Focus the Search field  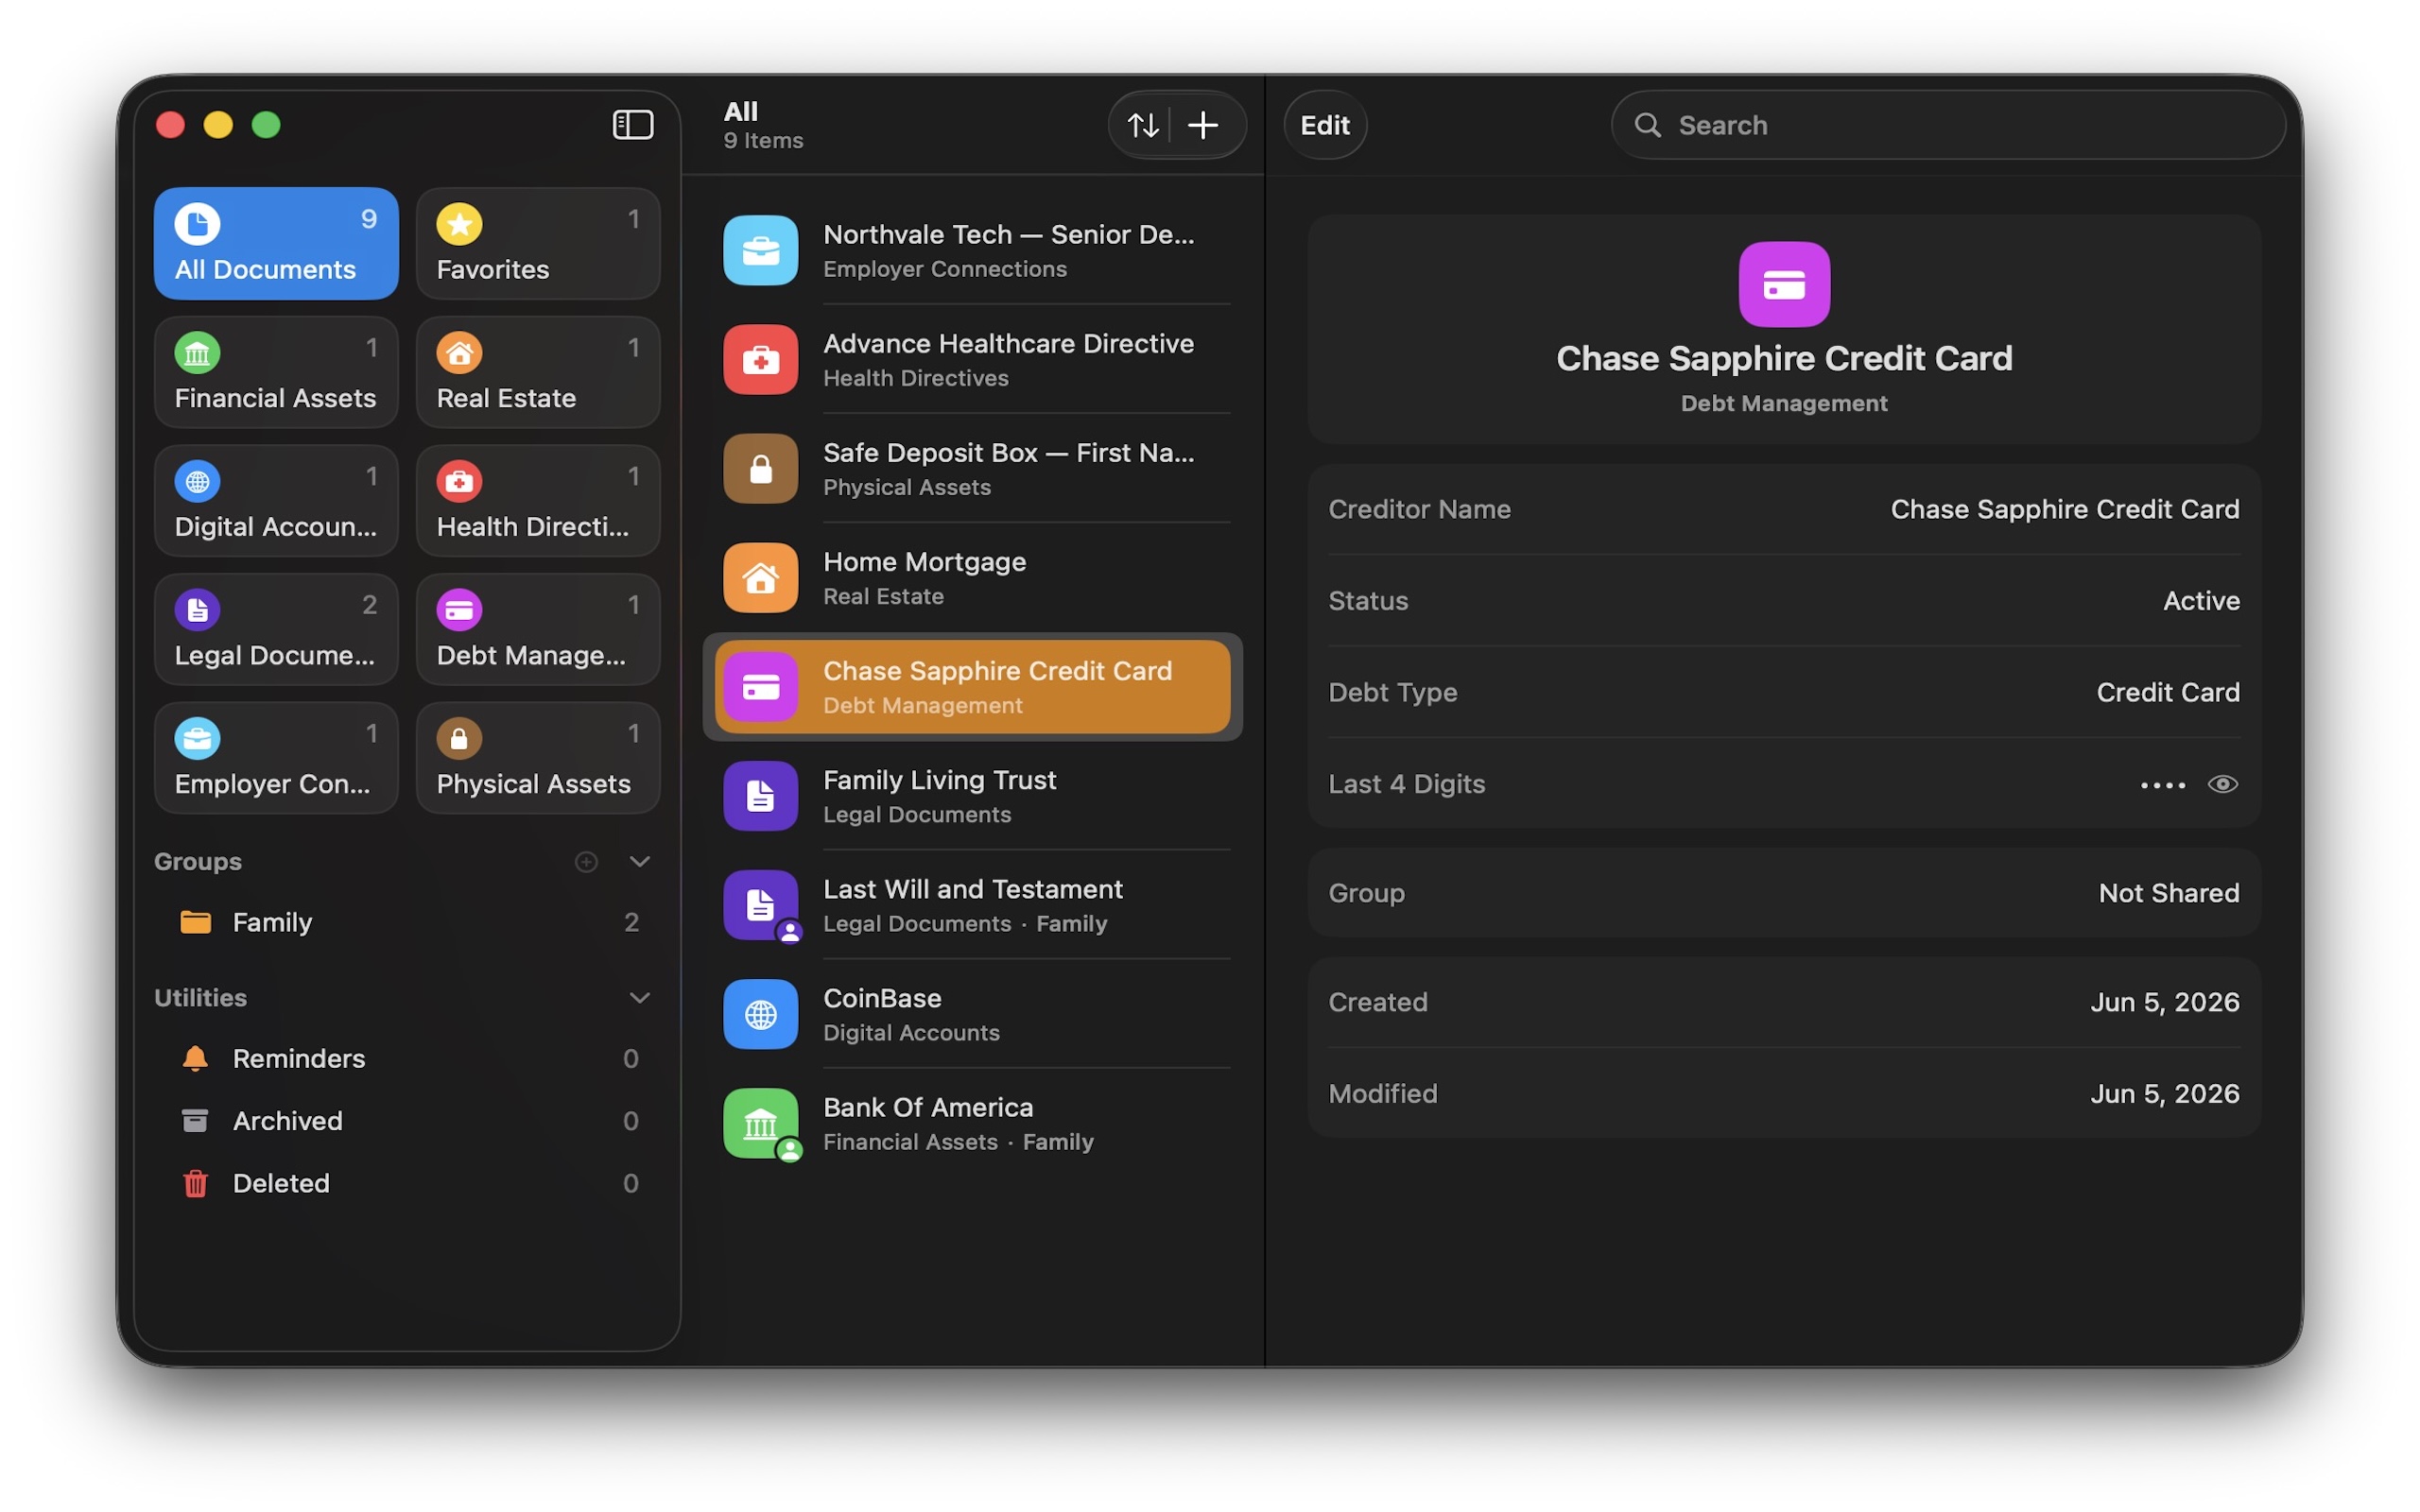pyautogui.click(x=1948, y=125)
